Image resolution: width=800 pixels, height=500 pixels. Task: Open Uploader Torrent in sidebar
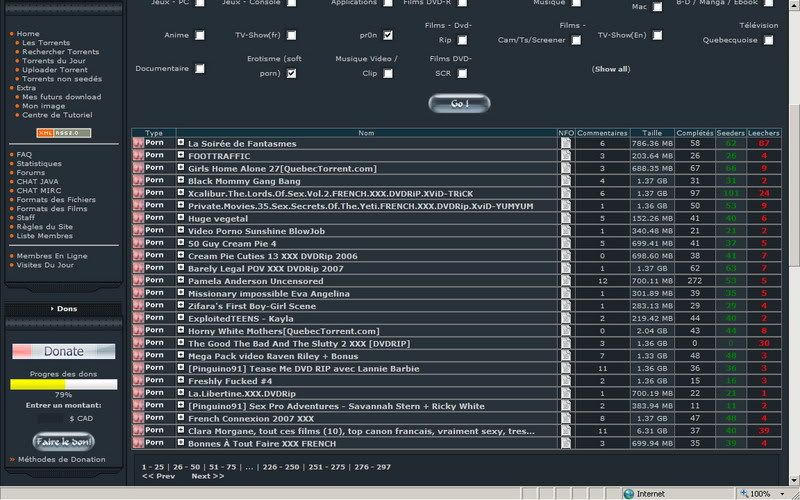click(x=55, y=70)
